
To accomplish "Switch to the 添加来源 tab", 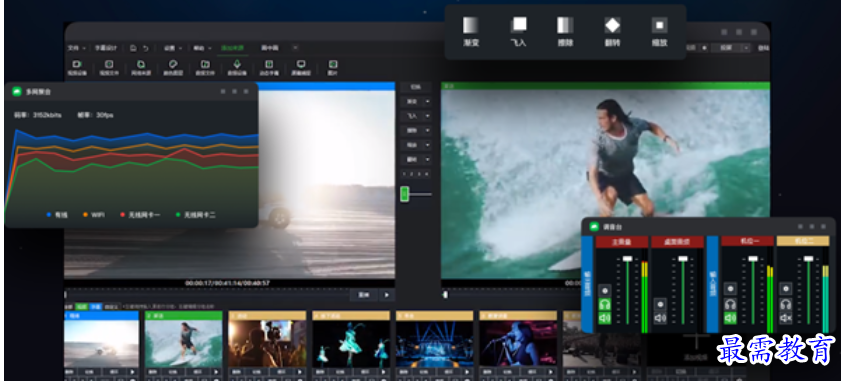I will 232,48.
